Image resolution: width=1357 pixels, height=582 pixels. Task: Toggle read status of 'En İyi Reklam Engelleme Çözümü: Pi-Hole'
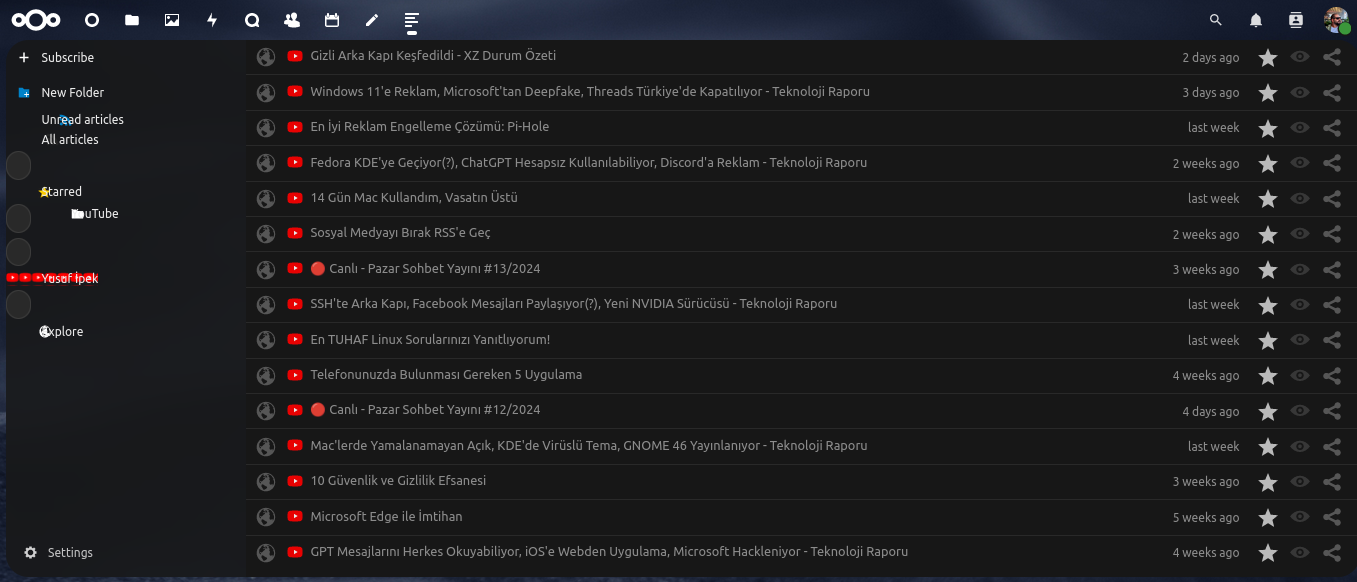point(1300,128)
